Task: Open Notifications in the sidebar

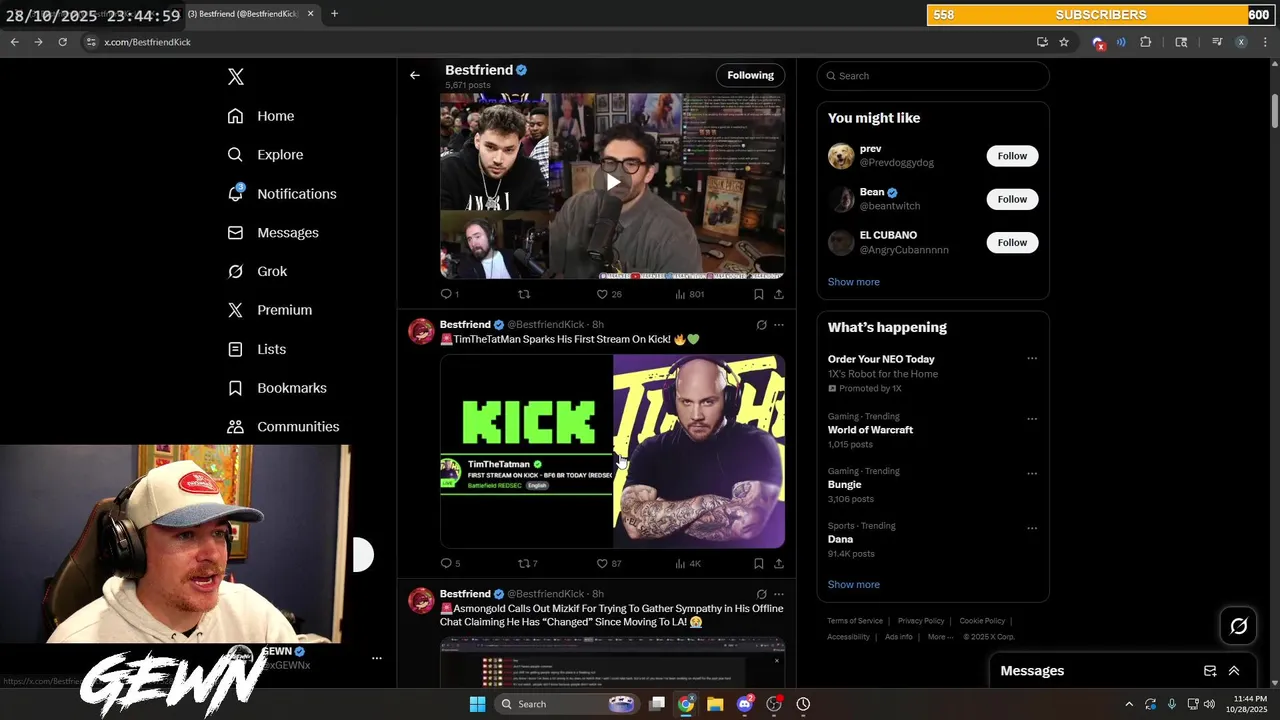Action: [x=282, y=194]
